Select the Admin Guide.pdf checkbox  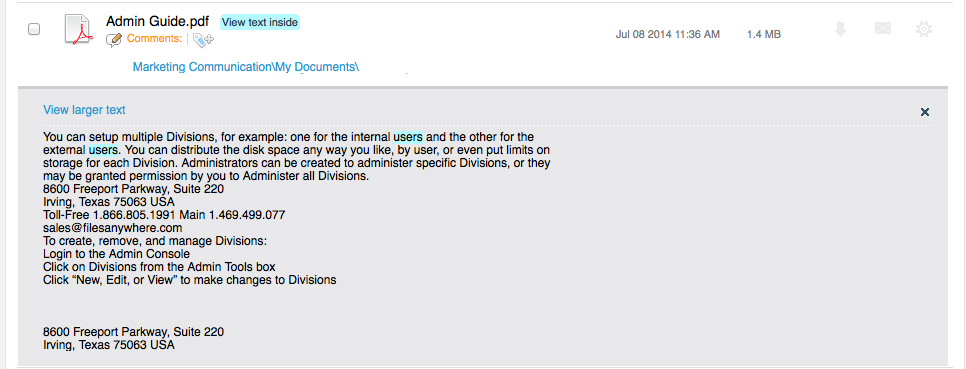tap(34, 29)
